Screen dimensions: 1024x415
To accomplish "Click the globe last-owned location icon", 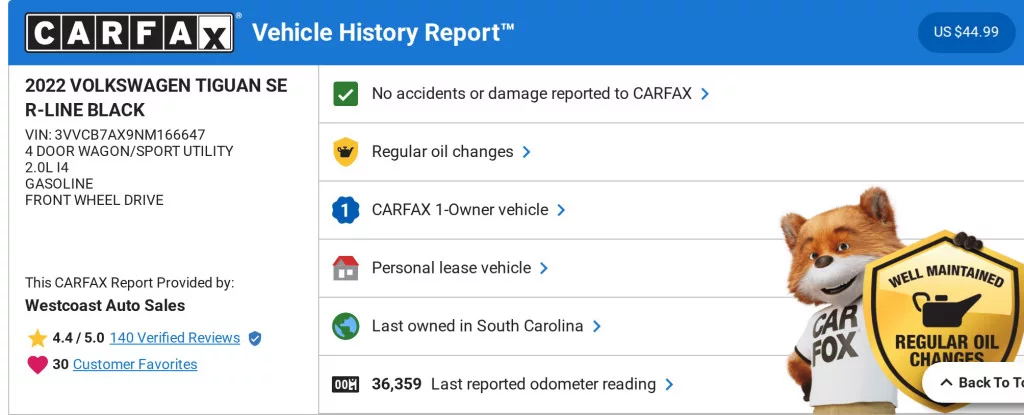I will pyautogui.click(x=345, y=326).
